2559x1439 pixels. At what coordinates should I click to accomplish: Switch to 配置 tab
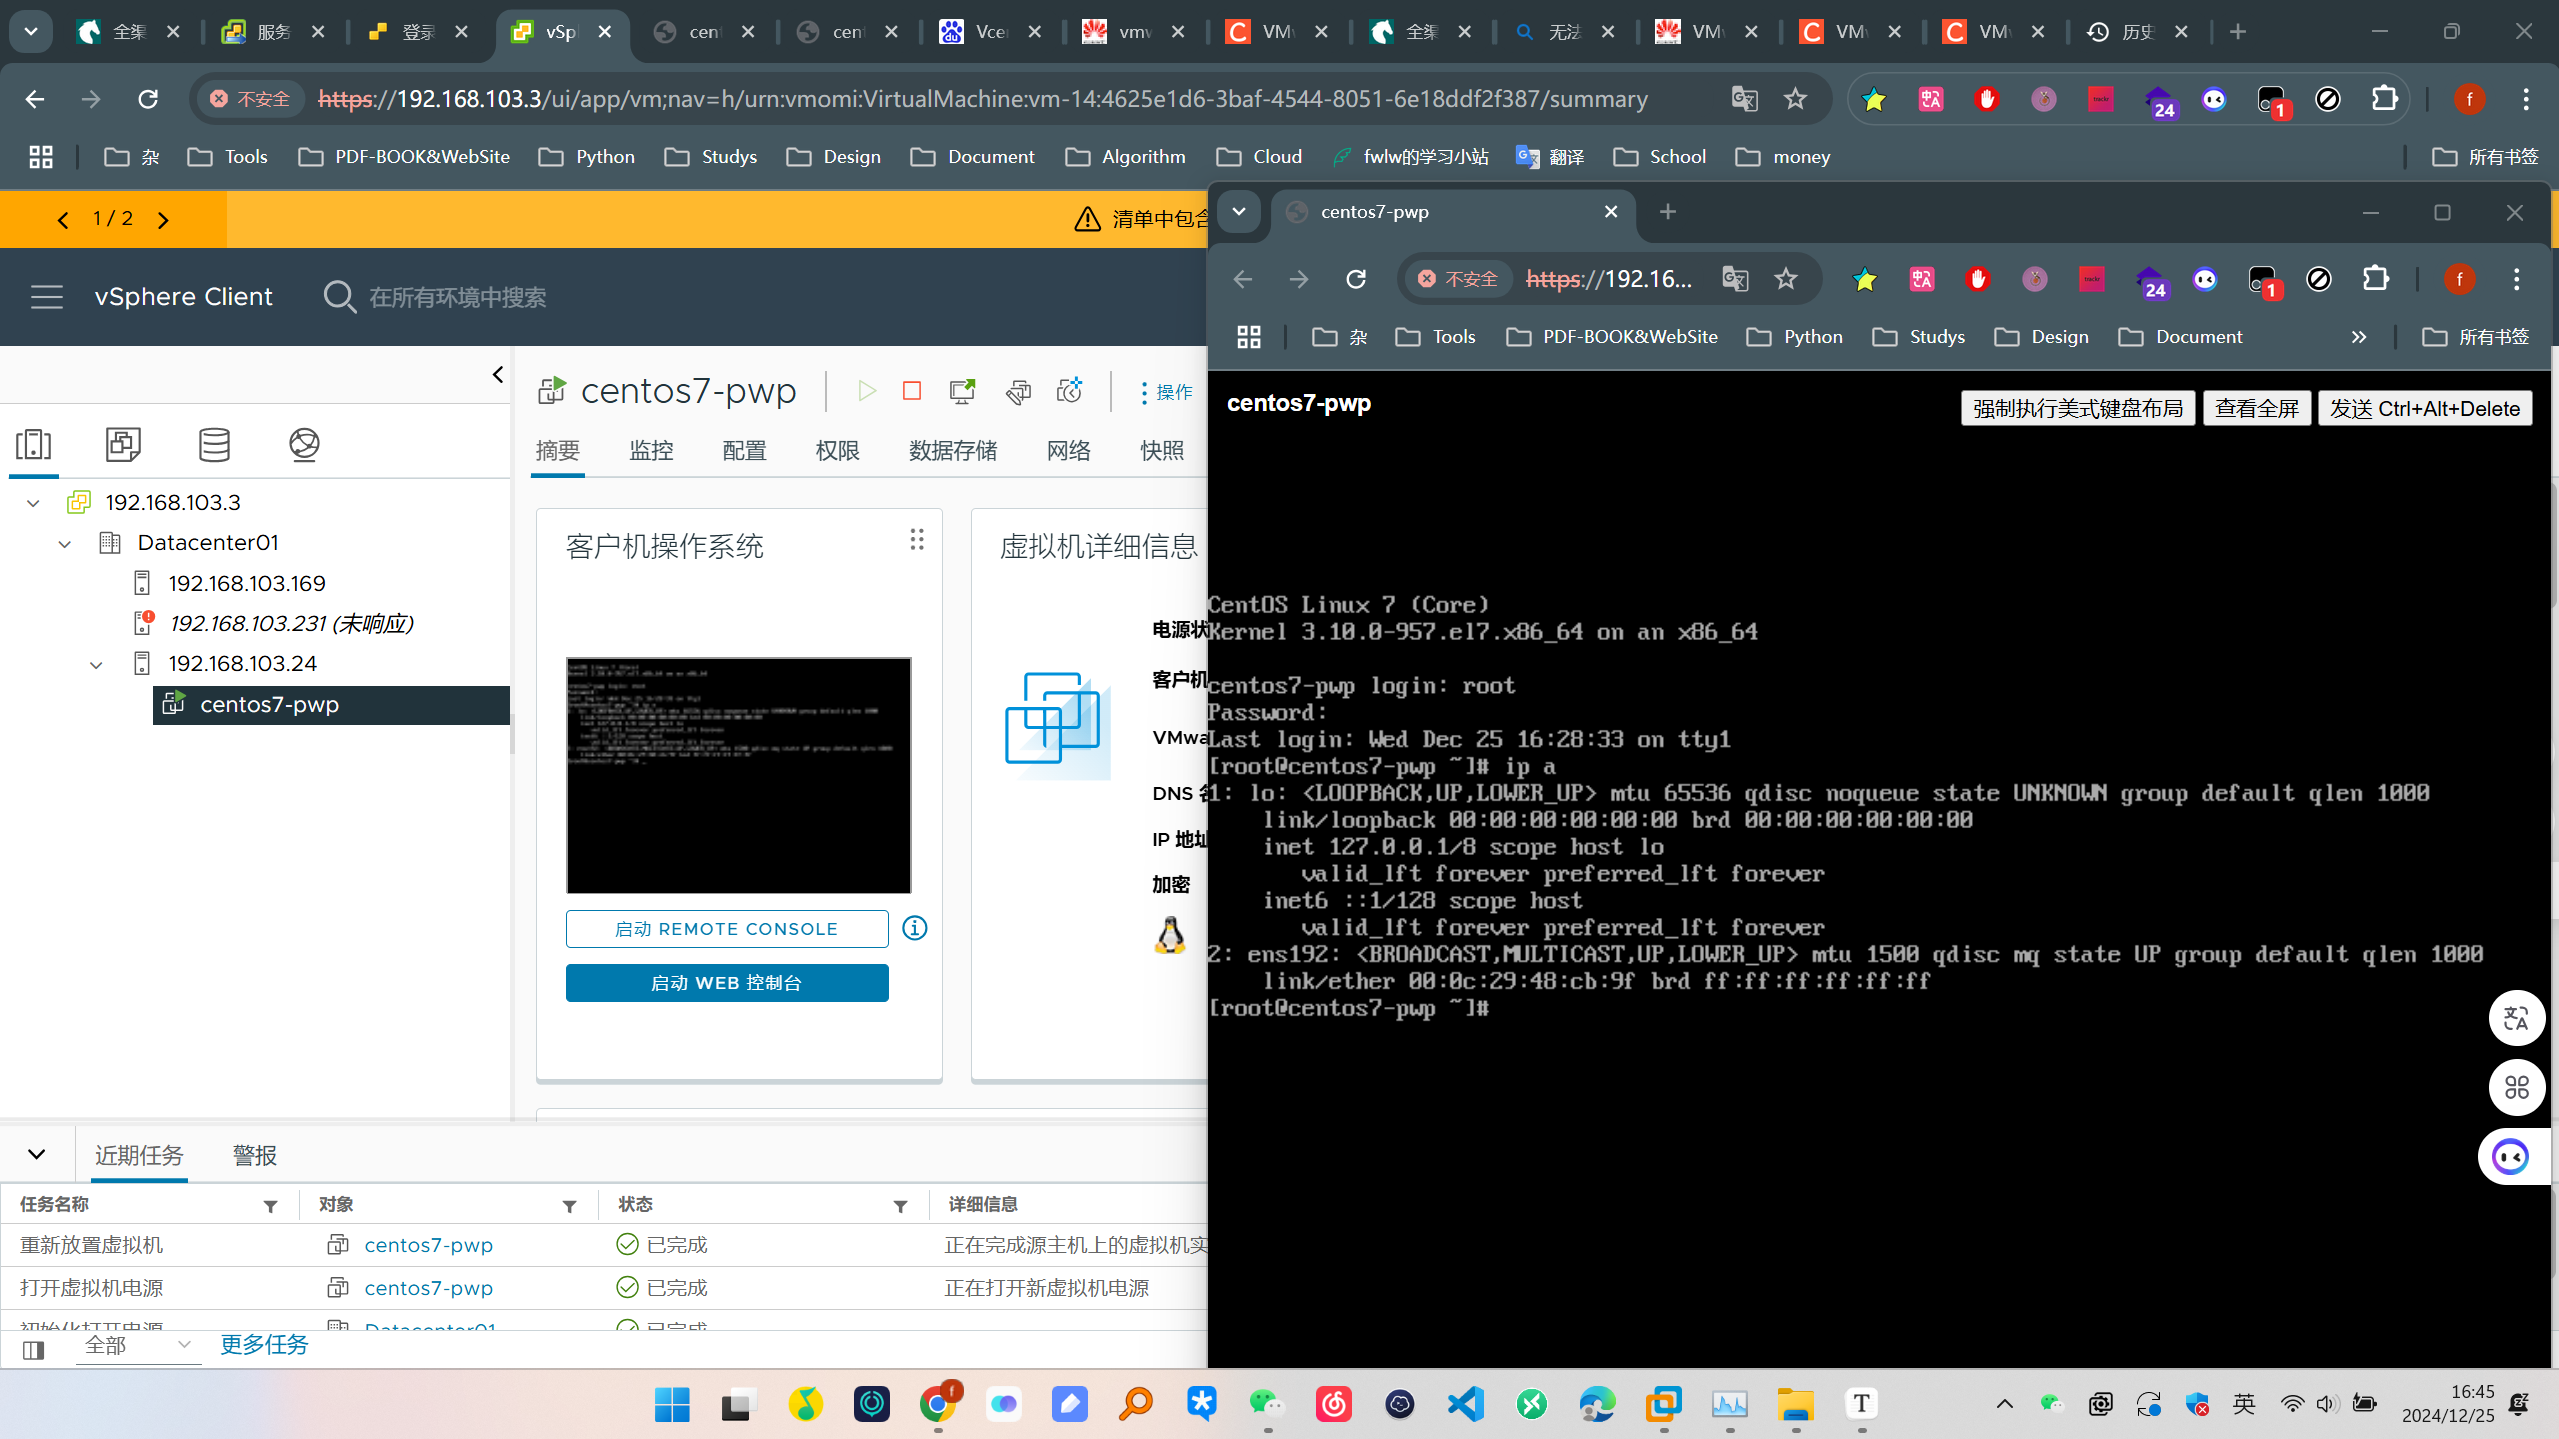(x=744, y=451)
